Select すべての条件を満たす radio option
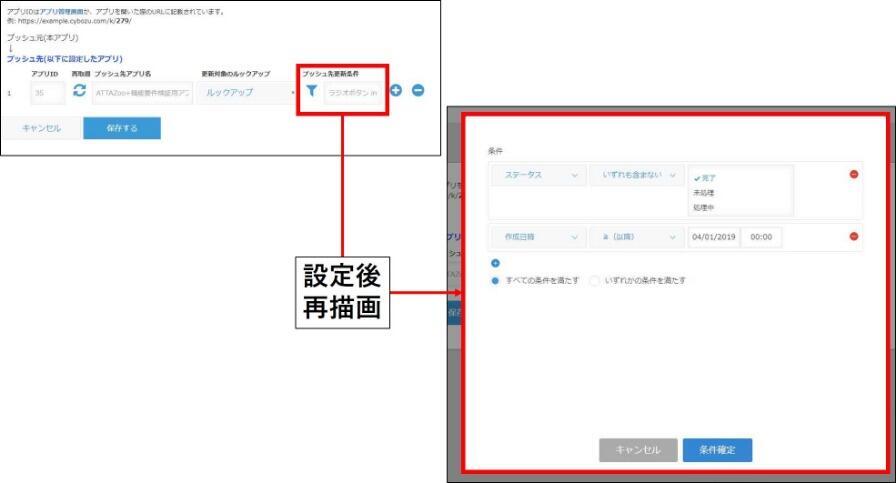The height and width of the screenshot is (483, 896). point(495,281)
